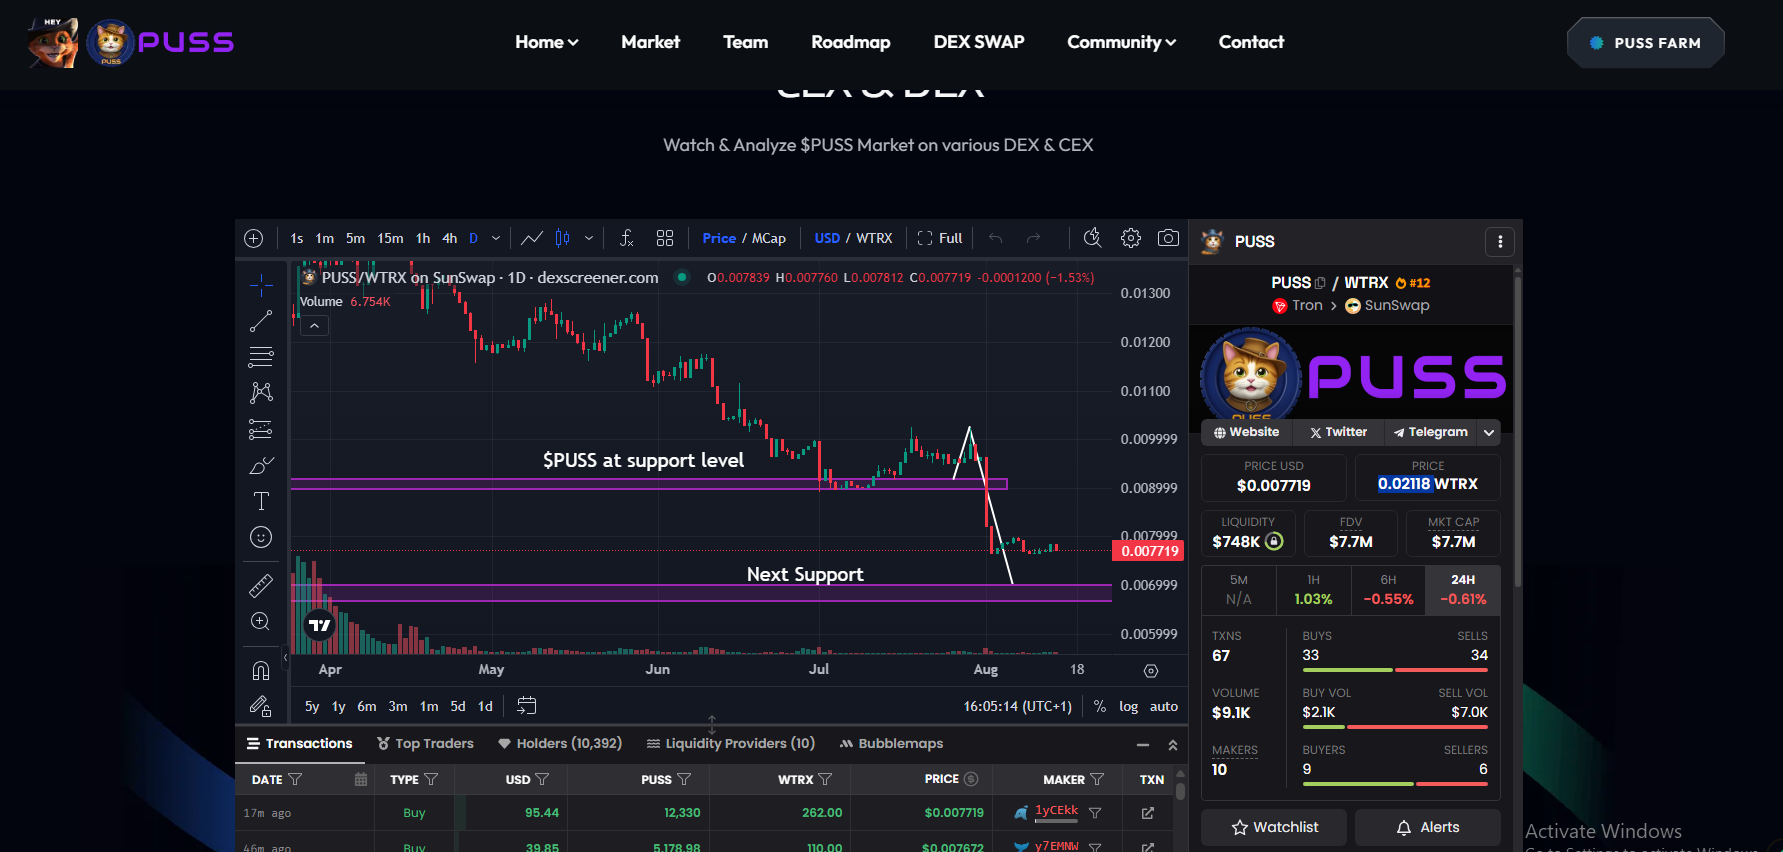This screenshot has width=1783, height=852.
Task: Select the text annotation tool
Action: [x=261, y=501]
